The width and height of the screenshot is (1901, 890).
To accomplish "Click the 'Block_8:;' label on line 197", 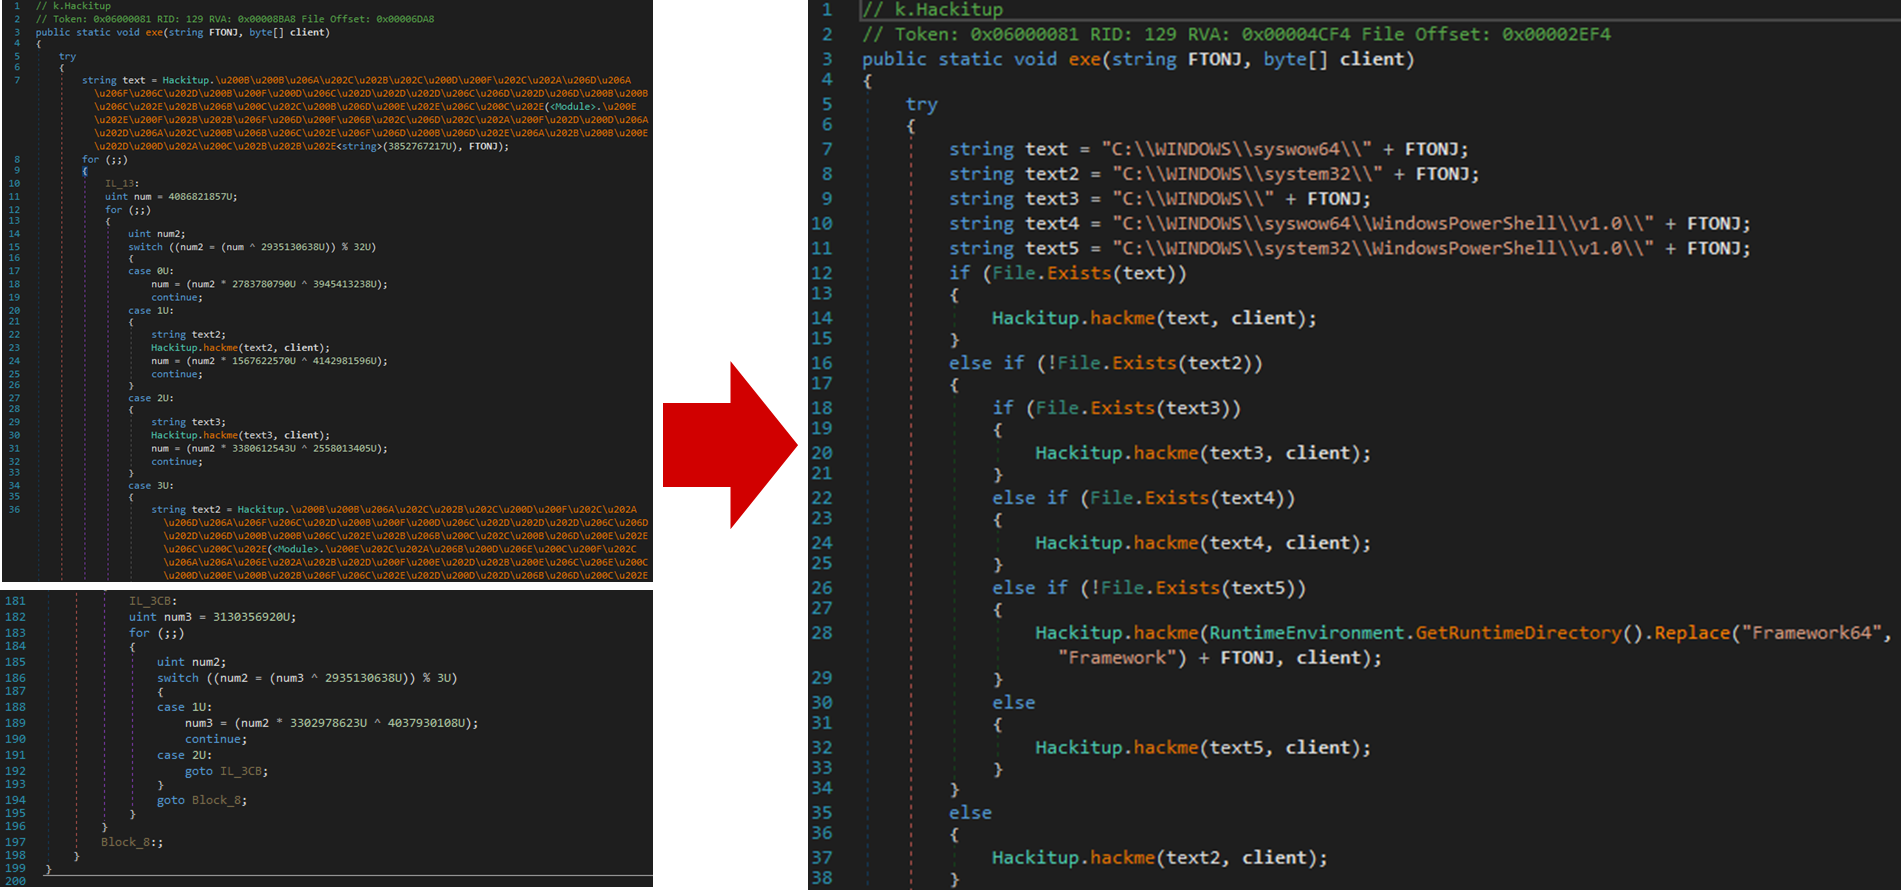I will (132, 842).
